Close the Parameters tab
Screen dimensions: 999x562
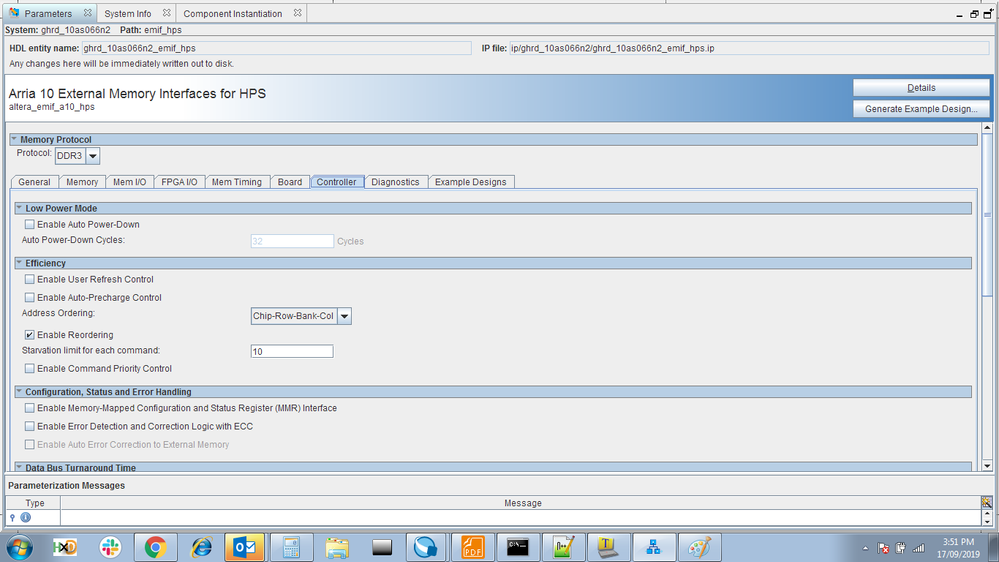point(88,13)
